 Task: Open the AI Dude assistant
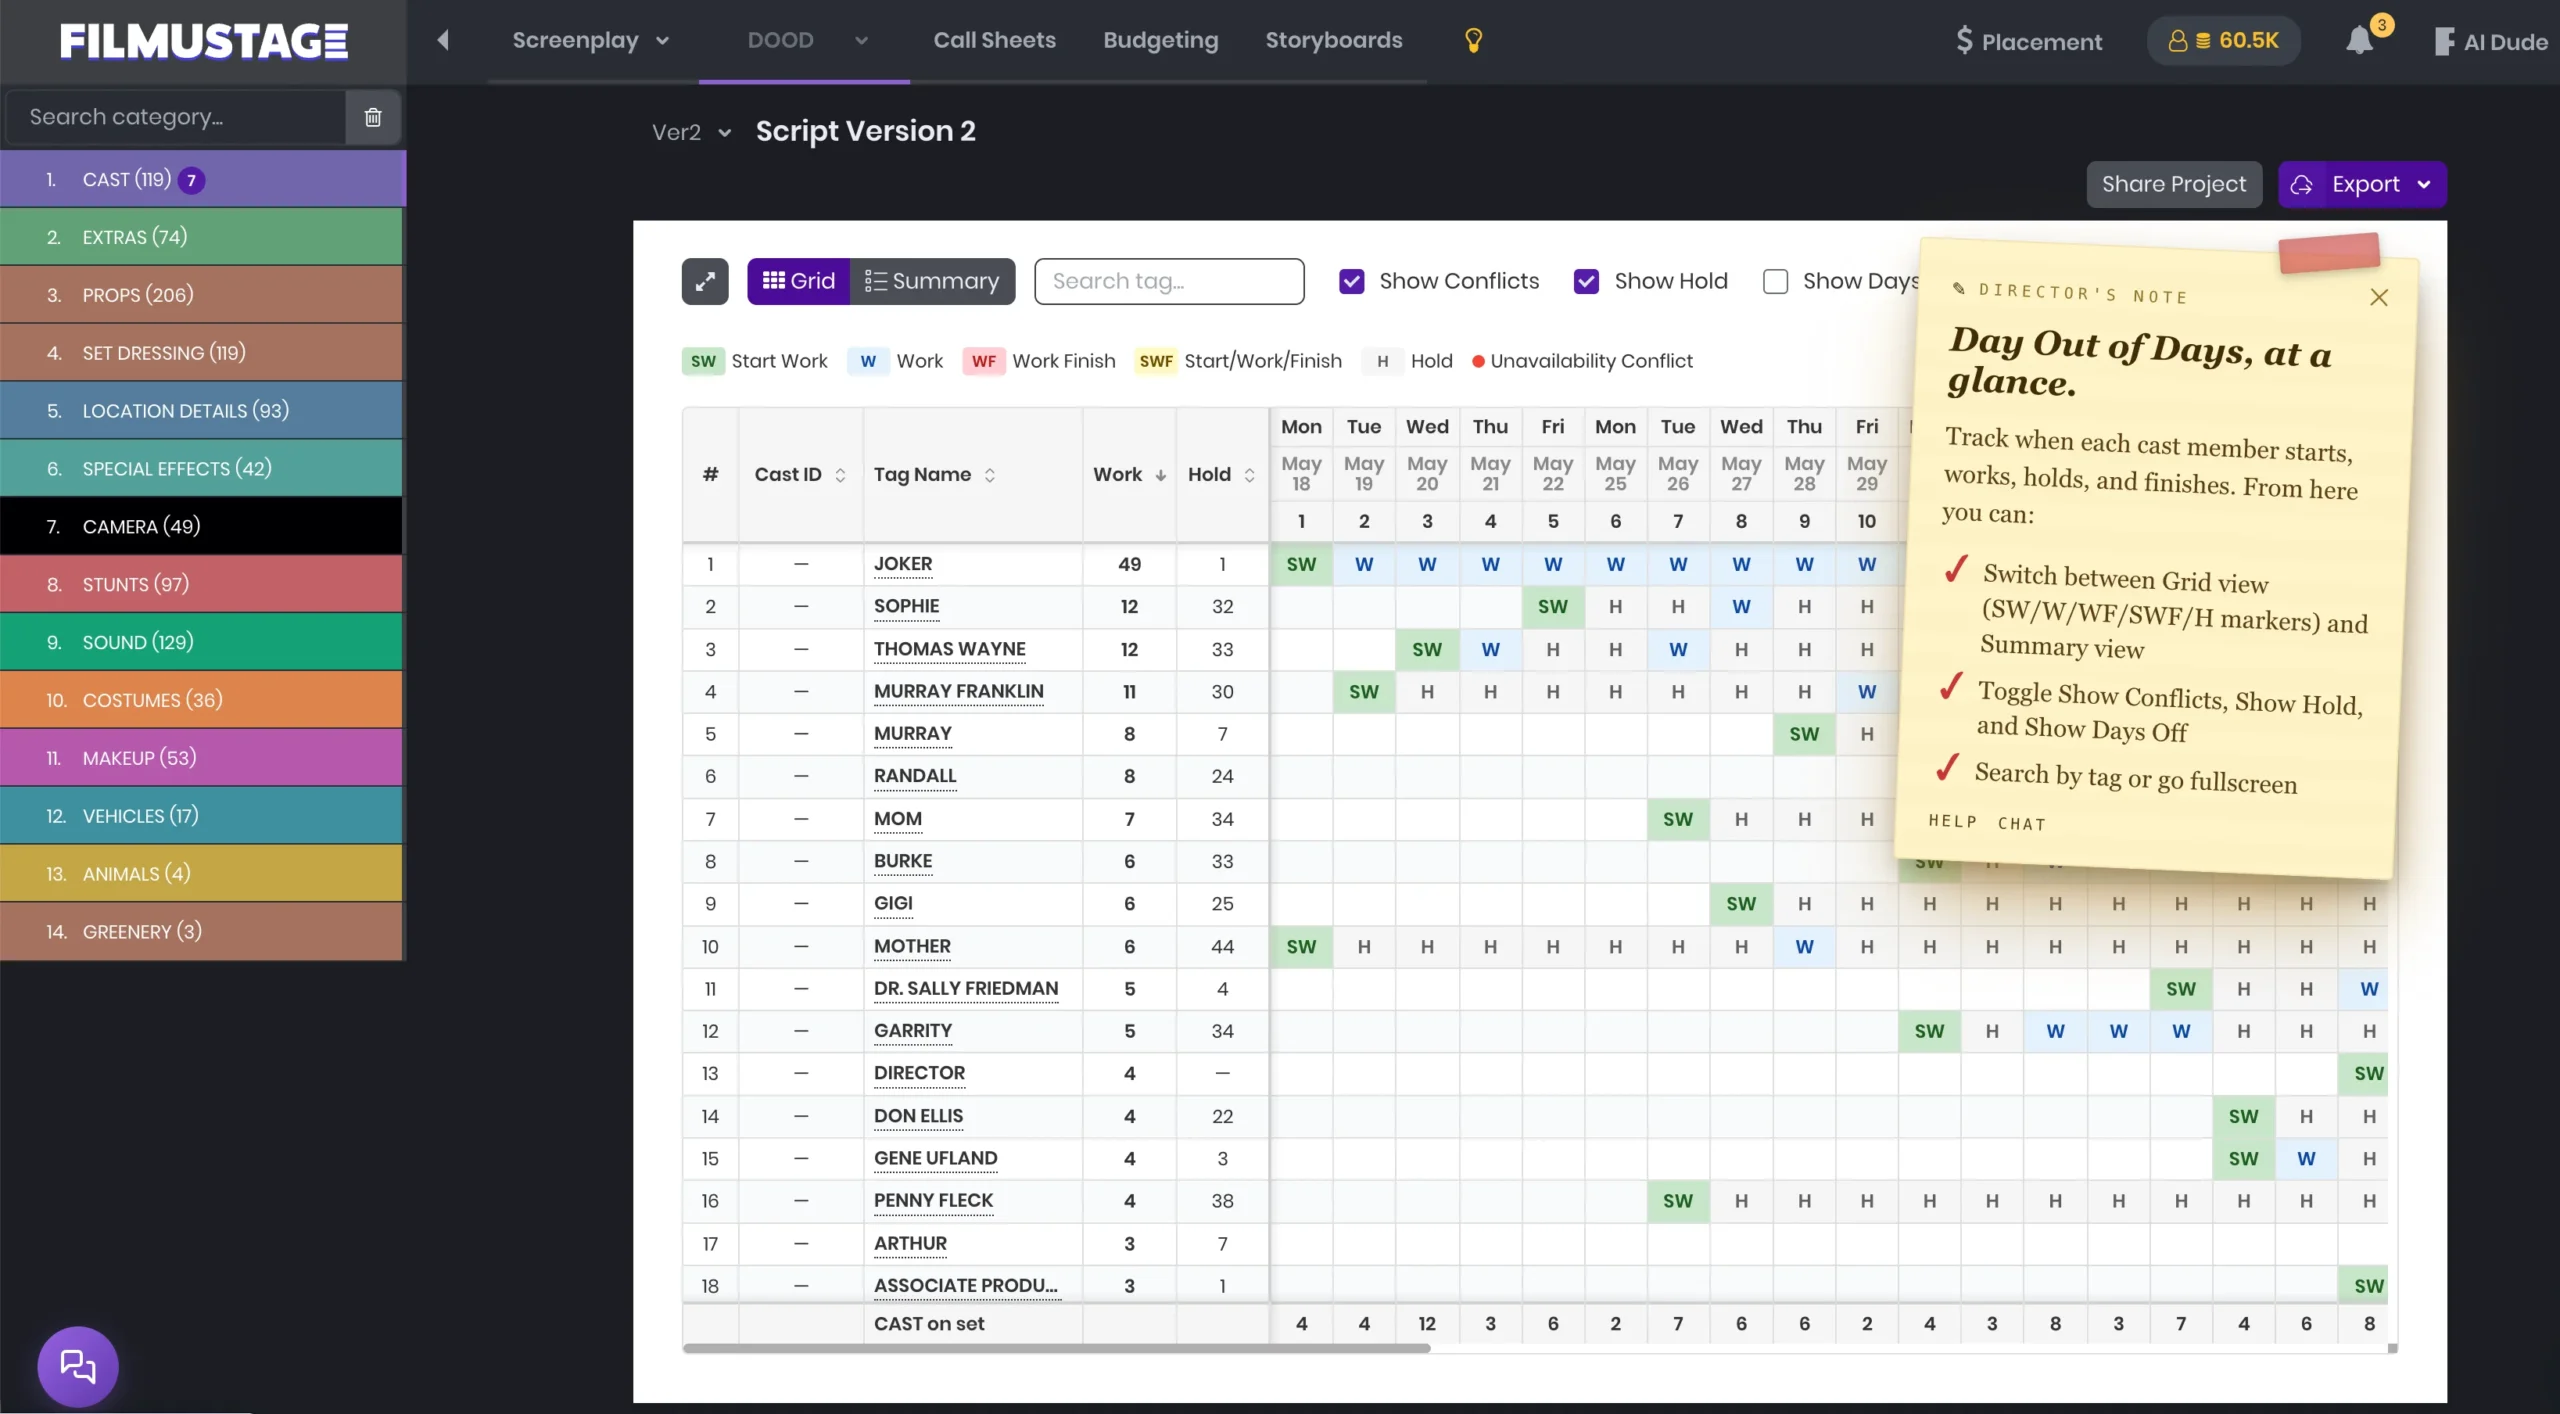(2491, 41)
